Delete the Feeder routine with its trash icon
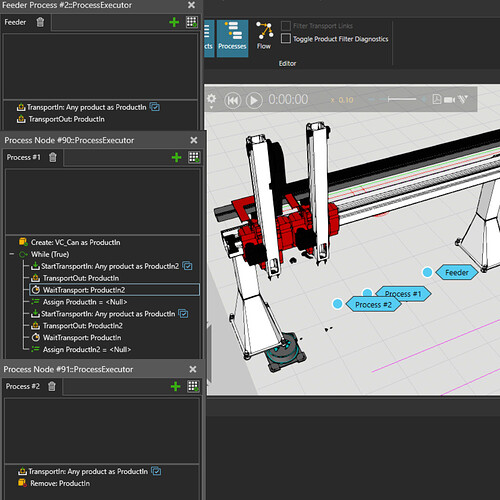 pos(40,22)
